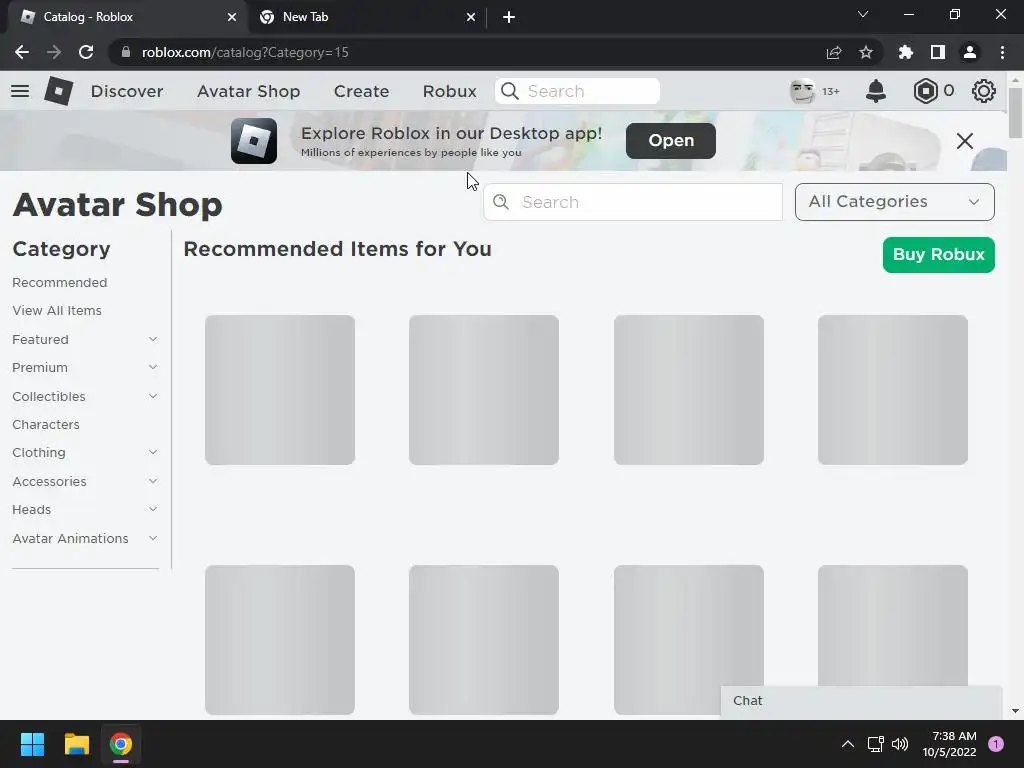Open the settings gear icon

coord(984,91)
